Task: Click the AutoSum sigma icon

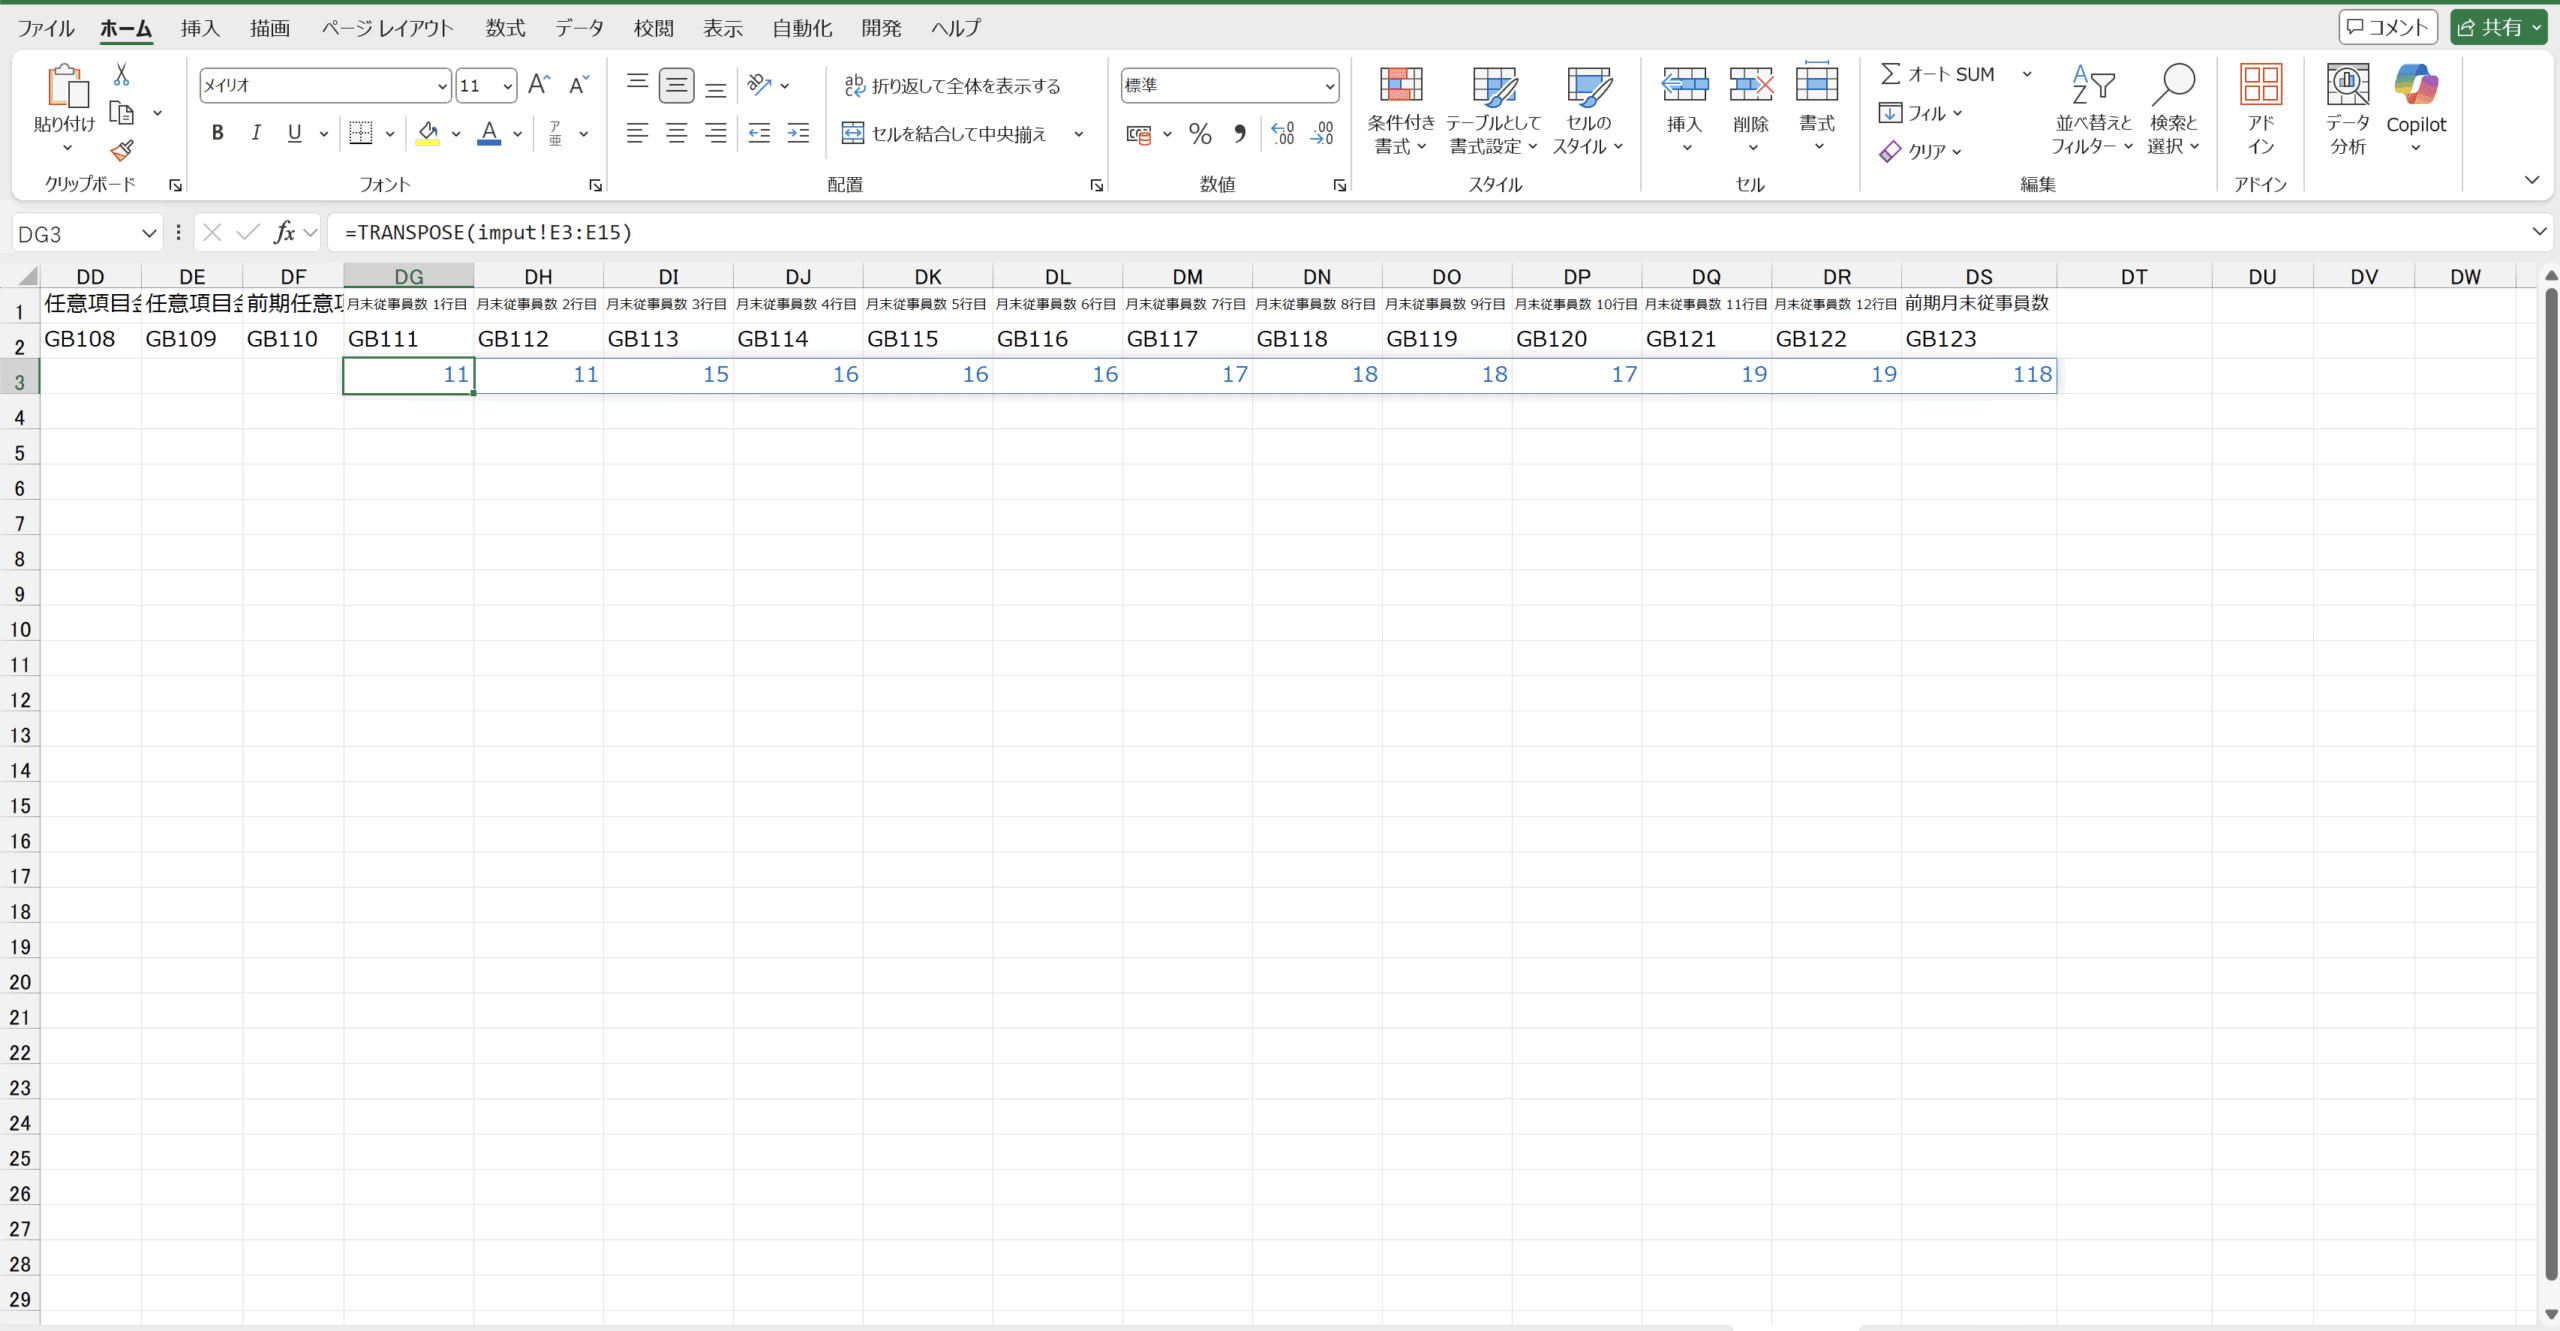Action: point(1890,74)
